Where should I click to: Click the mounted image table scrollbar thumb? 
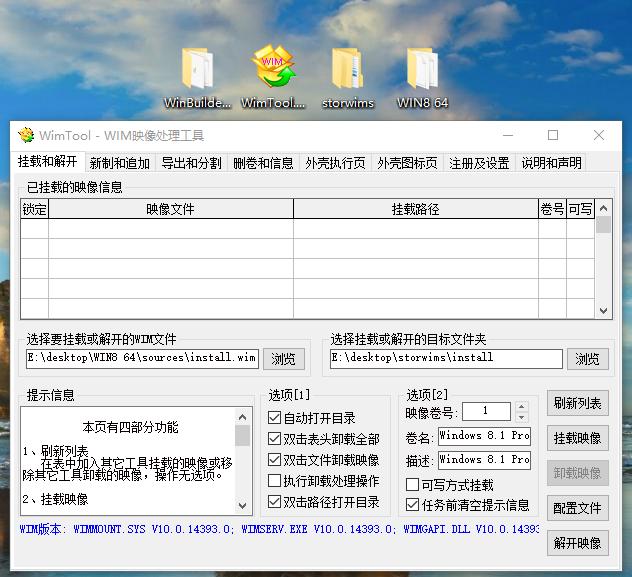[603, 225]
